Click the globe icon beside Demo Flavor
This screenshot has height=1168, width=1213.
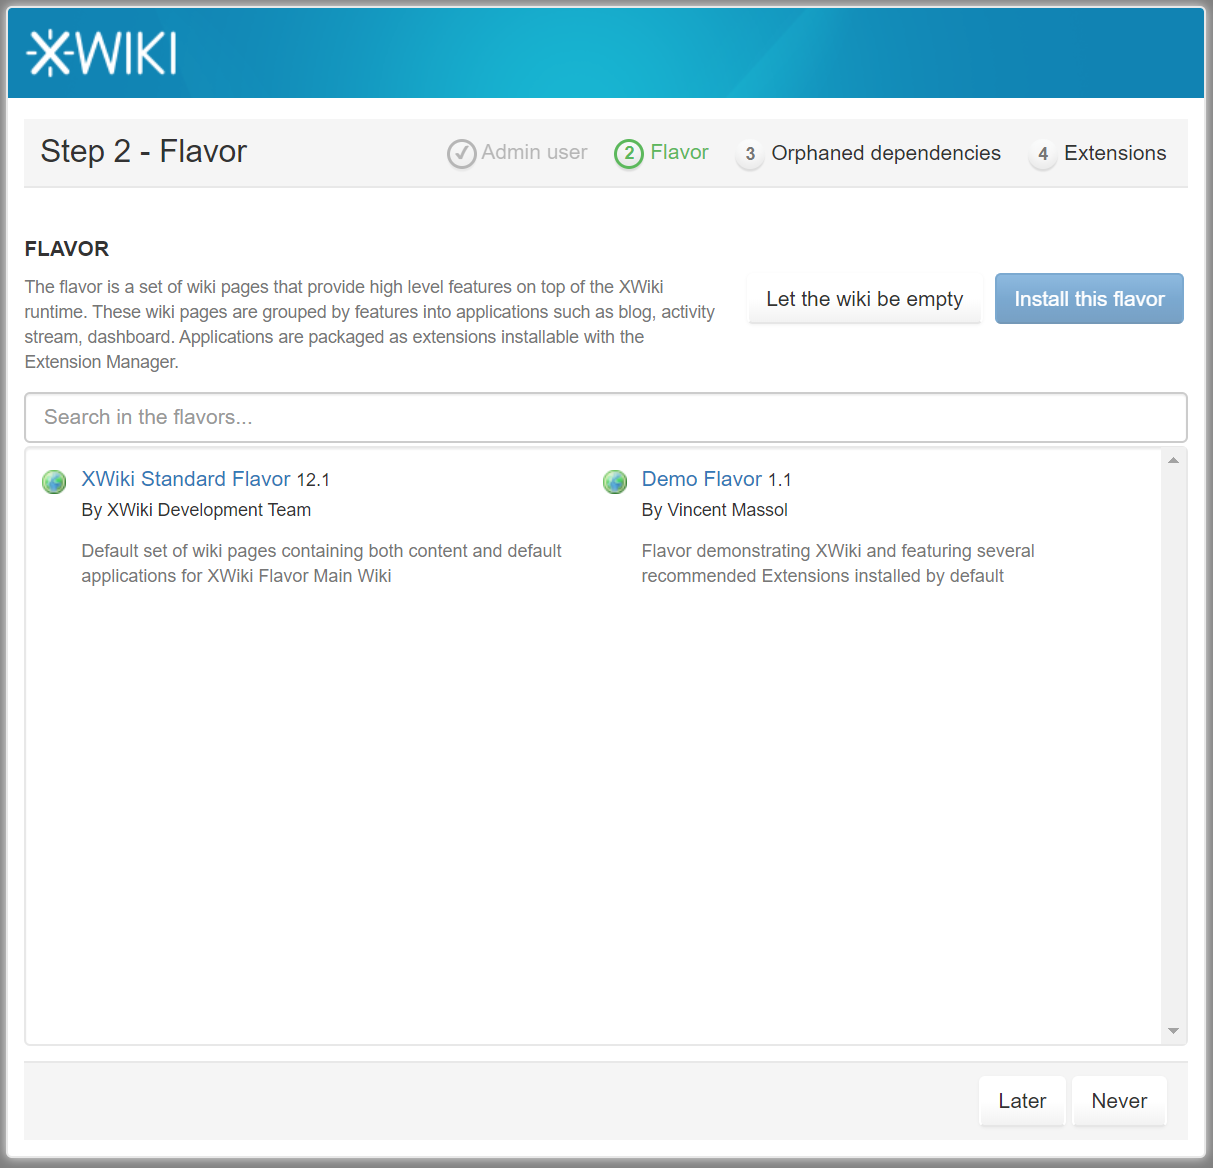615,482
